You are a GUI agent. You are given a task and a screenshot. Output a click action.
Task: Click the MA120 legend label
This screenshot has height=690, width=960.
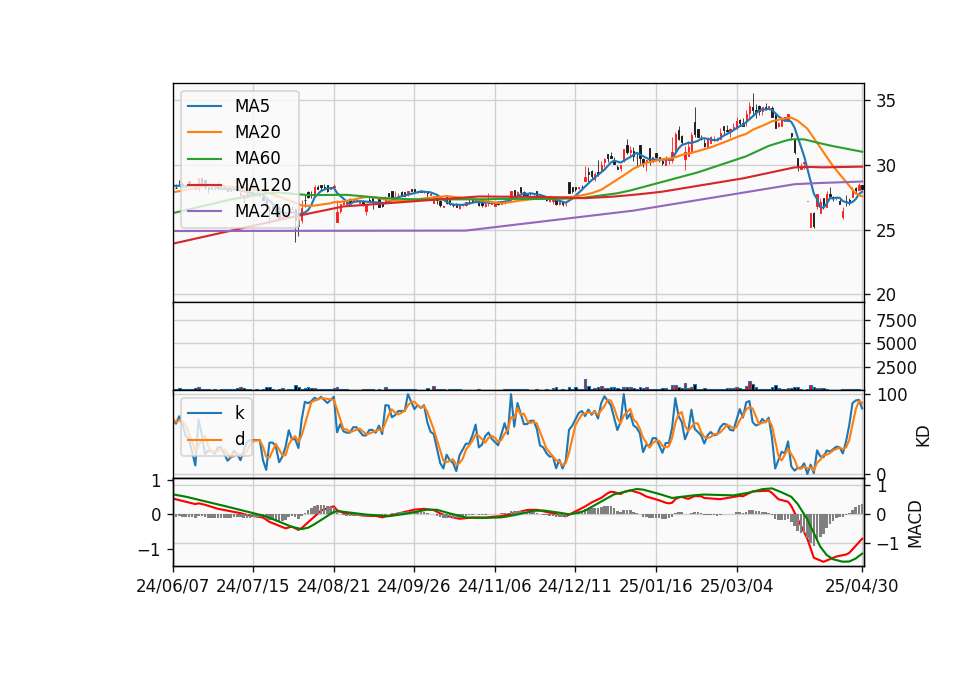[263, 184]
